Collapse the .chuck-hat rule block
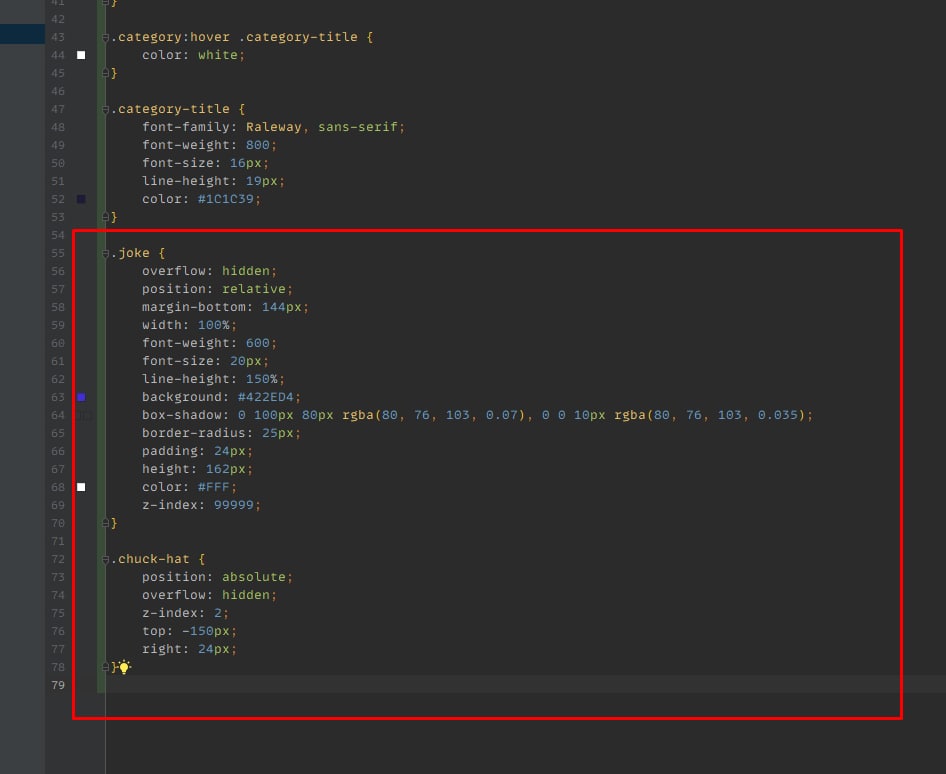 105,559
